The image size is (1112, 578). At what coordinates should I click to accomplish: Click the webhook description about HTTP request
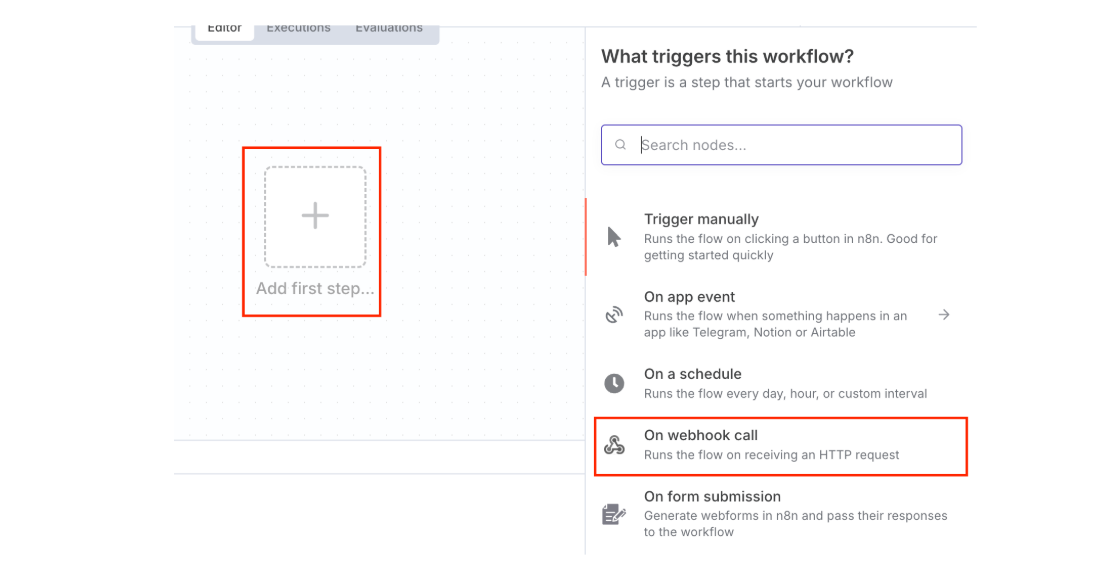tap(771, 455)
